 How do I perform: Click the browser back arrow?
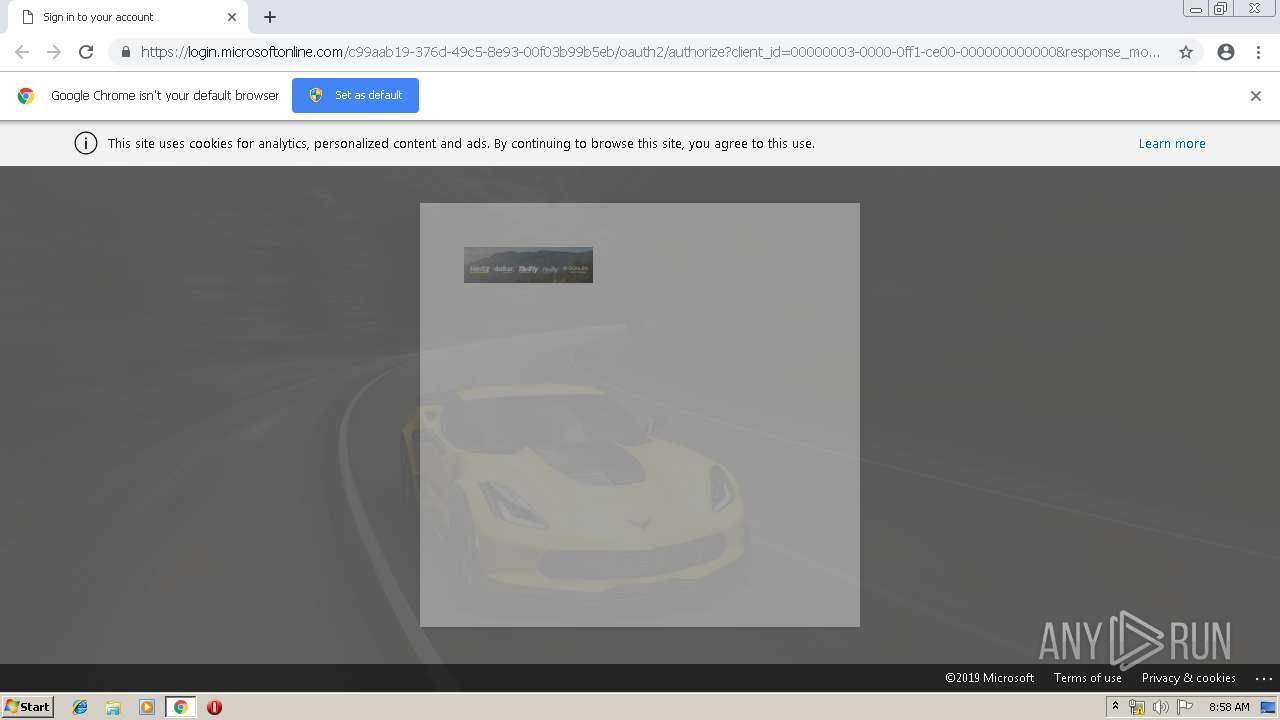22,52
